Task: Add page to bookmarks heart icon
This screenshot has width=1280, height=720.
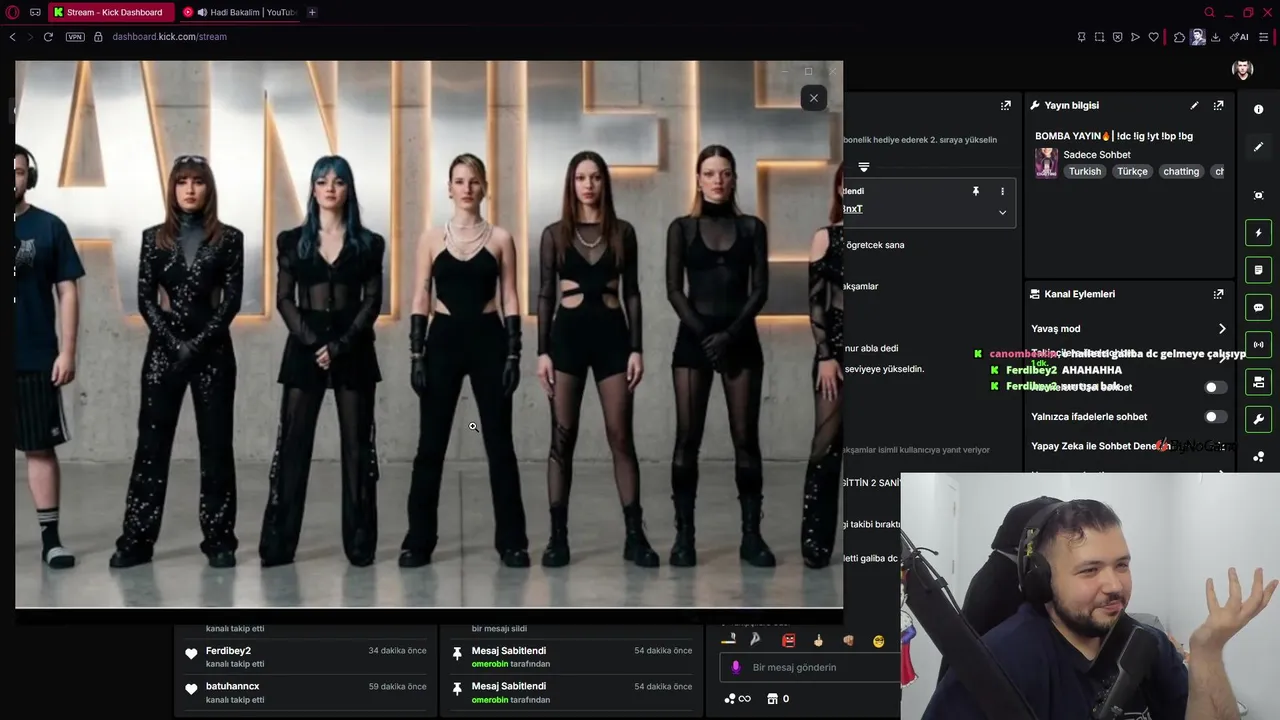Action: pyautogui.click(x=1153, y=37)
